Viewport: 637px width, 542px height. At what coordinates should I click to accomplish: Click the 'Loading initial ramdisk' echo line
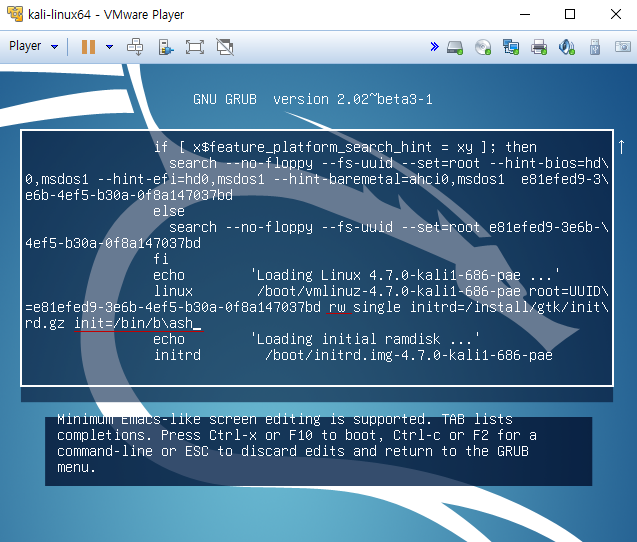316,339
